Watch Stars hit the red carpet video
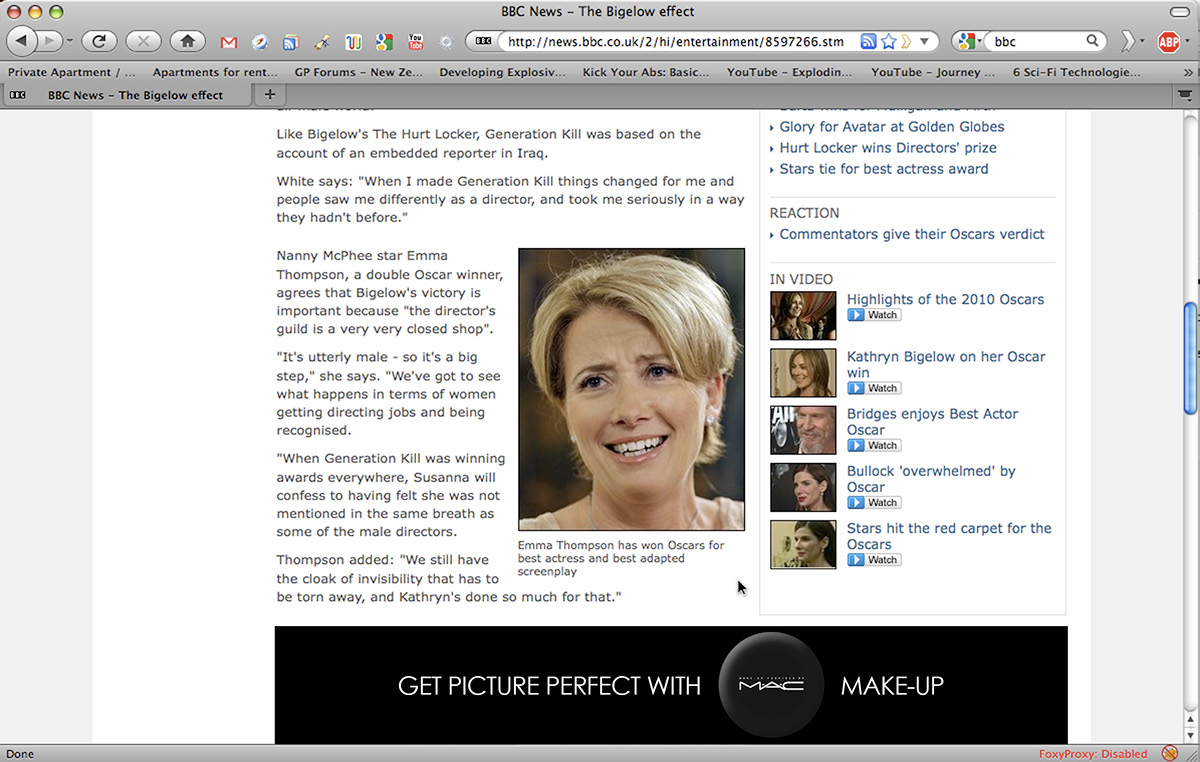The height and width of the screenshot is (762, 1200). pyautogui.click(x=874, y=560)
